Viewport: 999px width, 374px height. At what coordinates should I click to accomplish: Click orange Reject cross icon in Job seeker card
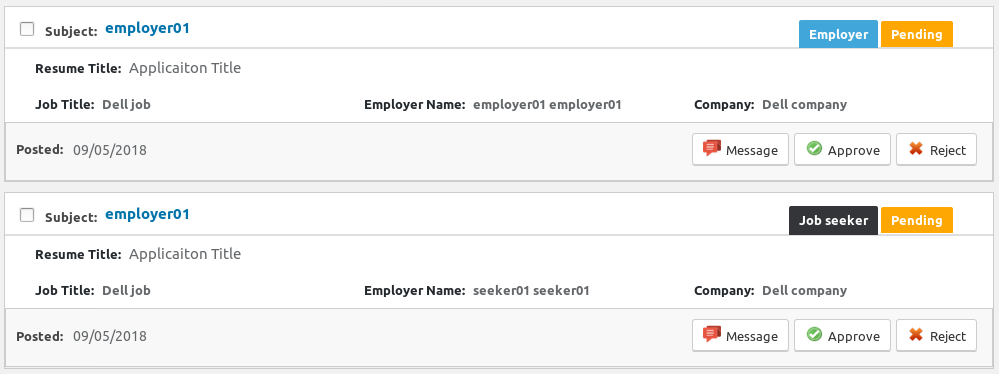tap(916, 334)
